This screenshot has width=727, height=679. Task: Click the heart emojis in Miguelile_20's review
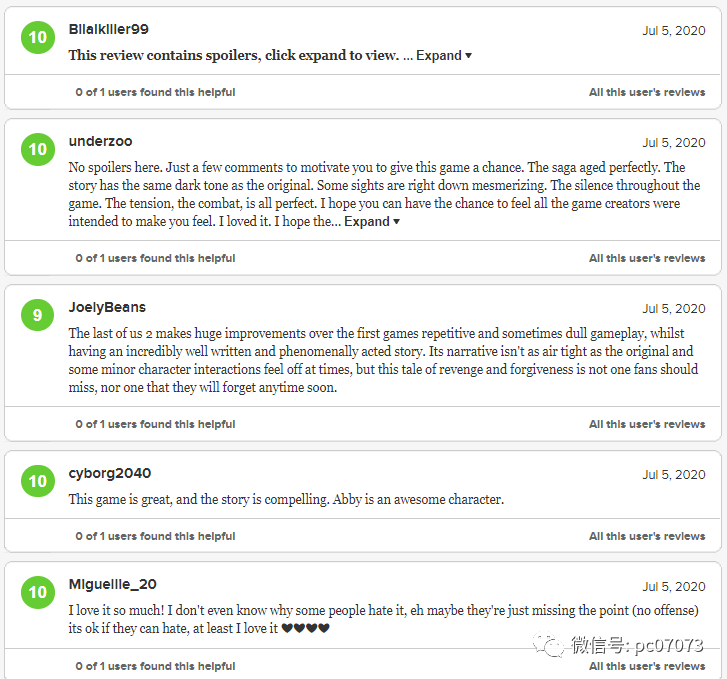point(305,629)
